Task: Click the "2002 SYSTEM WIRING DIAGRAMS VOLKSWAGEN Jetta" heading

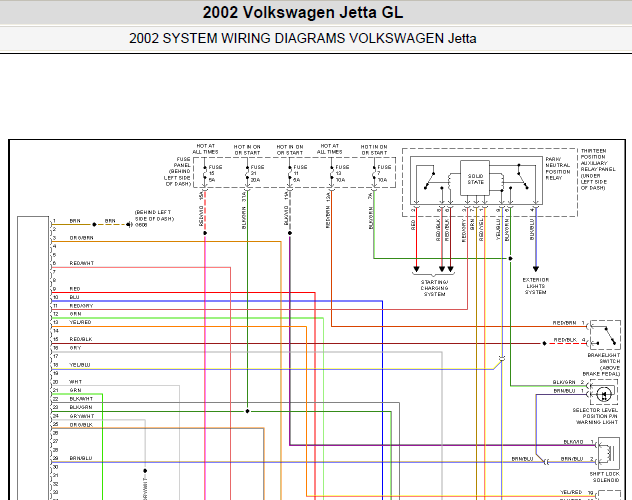Action: coord(303,38)
